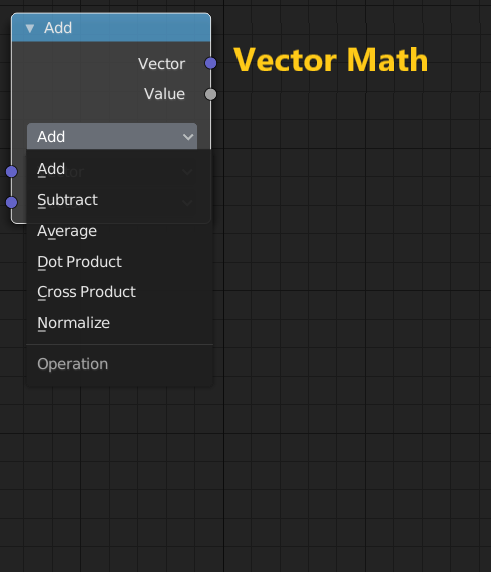Click the upper Vector input socket
The image size is (491, 572).
coord(11,171)
